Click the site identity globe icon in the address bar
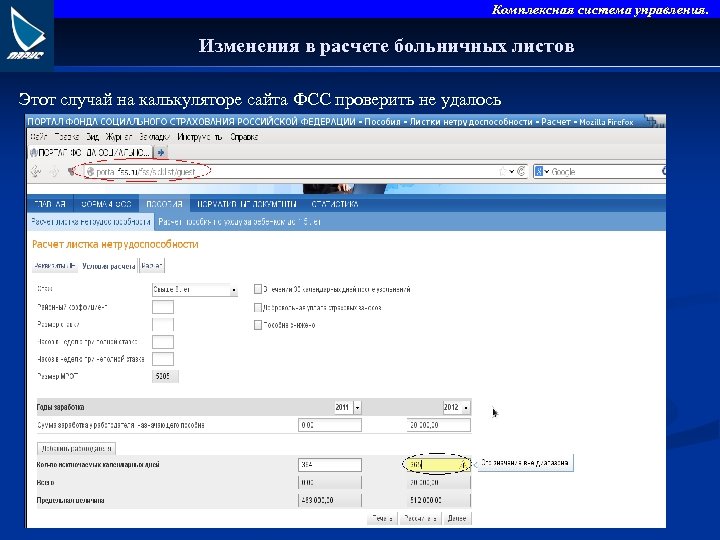This screenshot has width=720, height=540. [90, 172]
